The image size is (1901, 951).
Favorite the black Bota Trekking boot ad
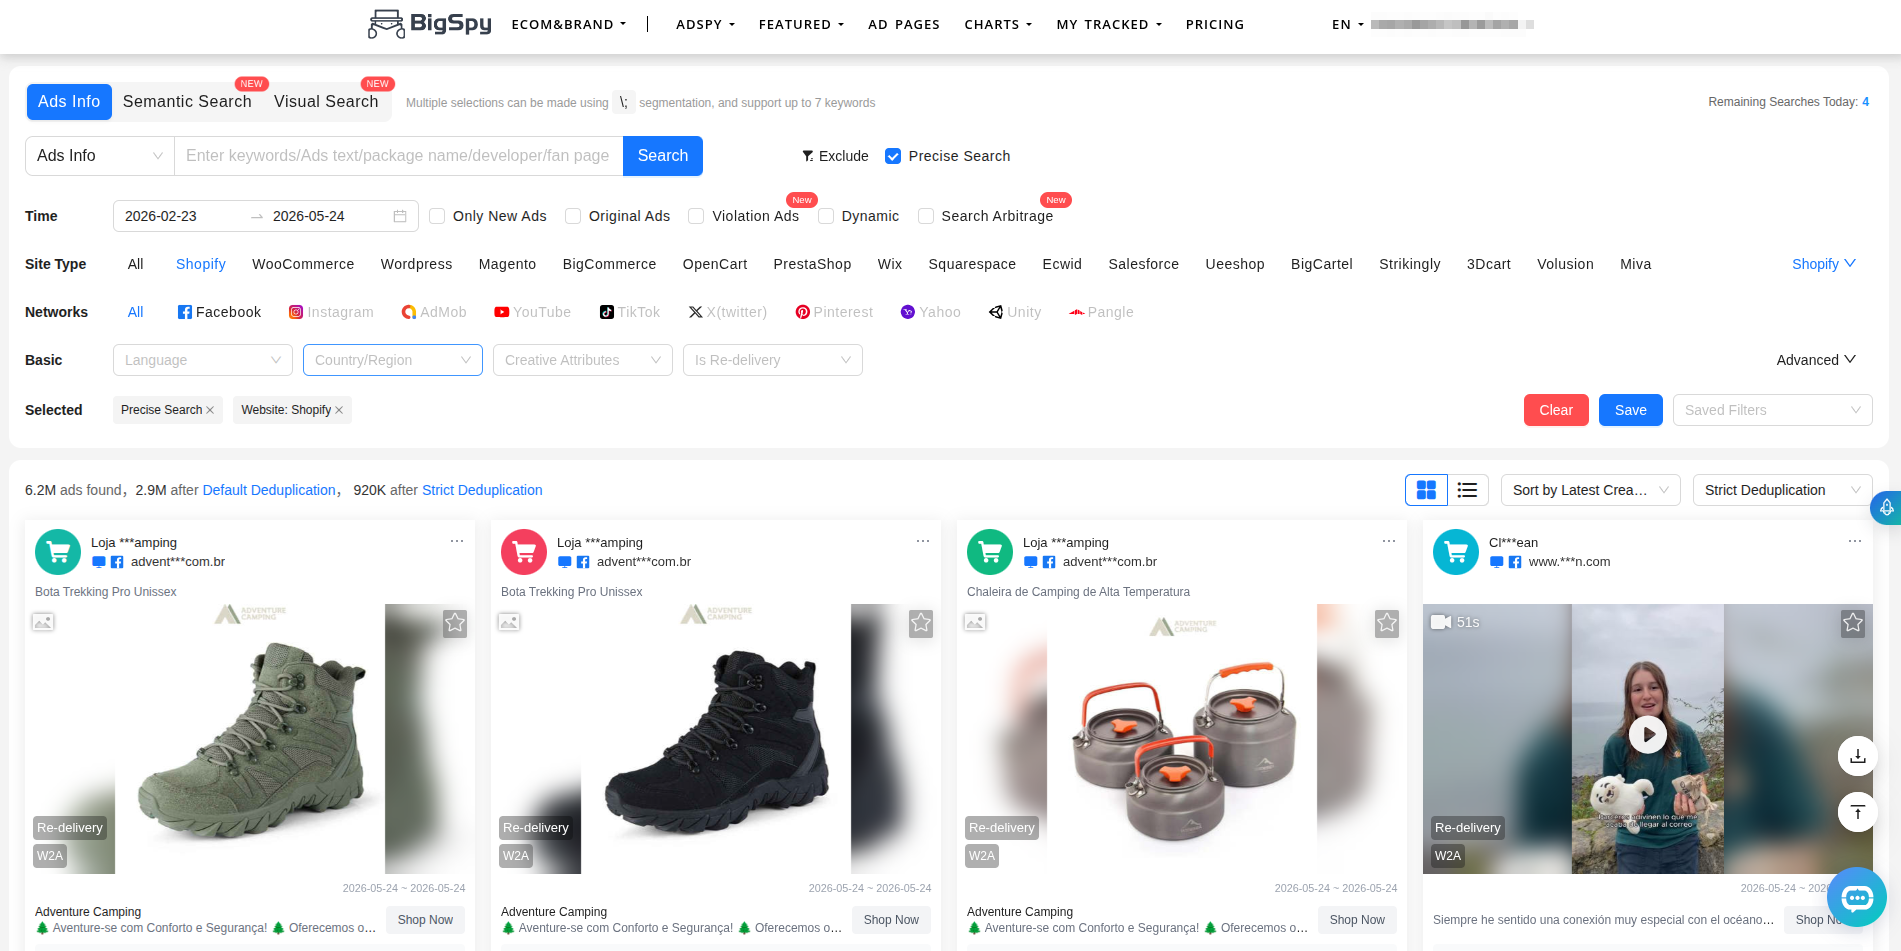[x=921, y=623]
